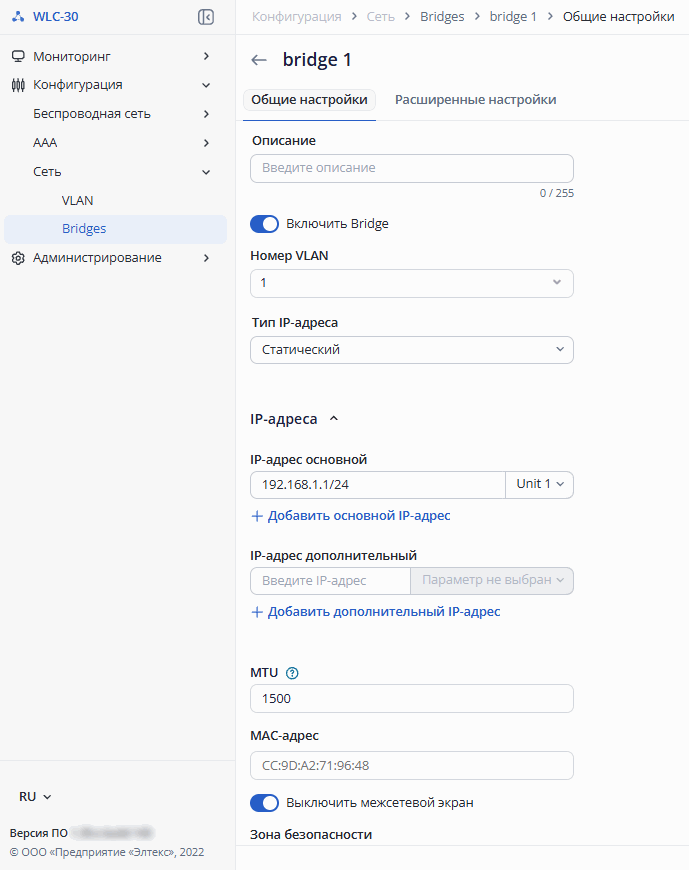The width and height of the screenshot is (689, 870).
Task: Click the back arrow beside bridge 1
Action: click(x=259, y=60)
